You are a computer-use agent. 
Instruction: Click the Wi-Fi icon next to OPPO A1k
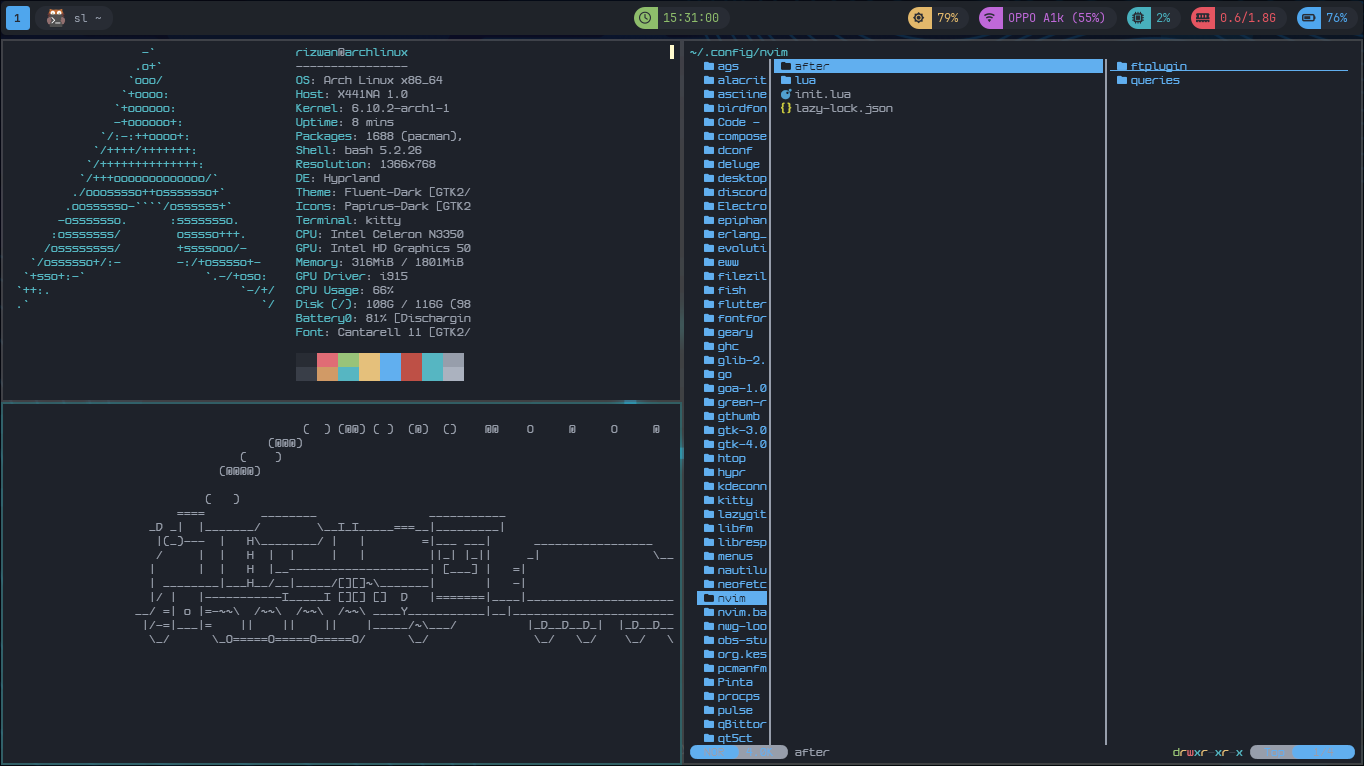pyautogui.click(x=990, y=17)
